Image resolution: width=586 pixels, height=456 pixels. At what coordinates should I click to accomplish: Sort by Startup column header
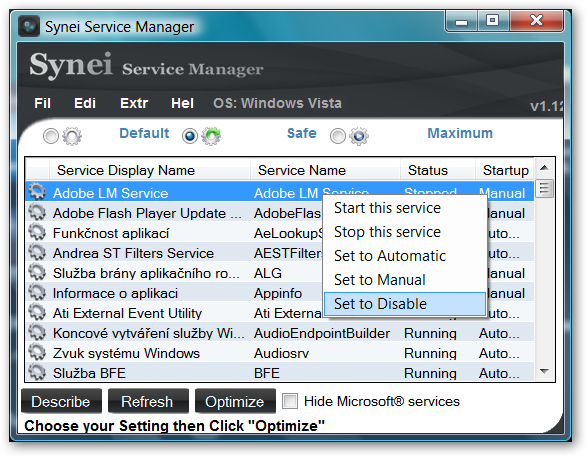point(505,170)
